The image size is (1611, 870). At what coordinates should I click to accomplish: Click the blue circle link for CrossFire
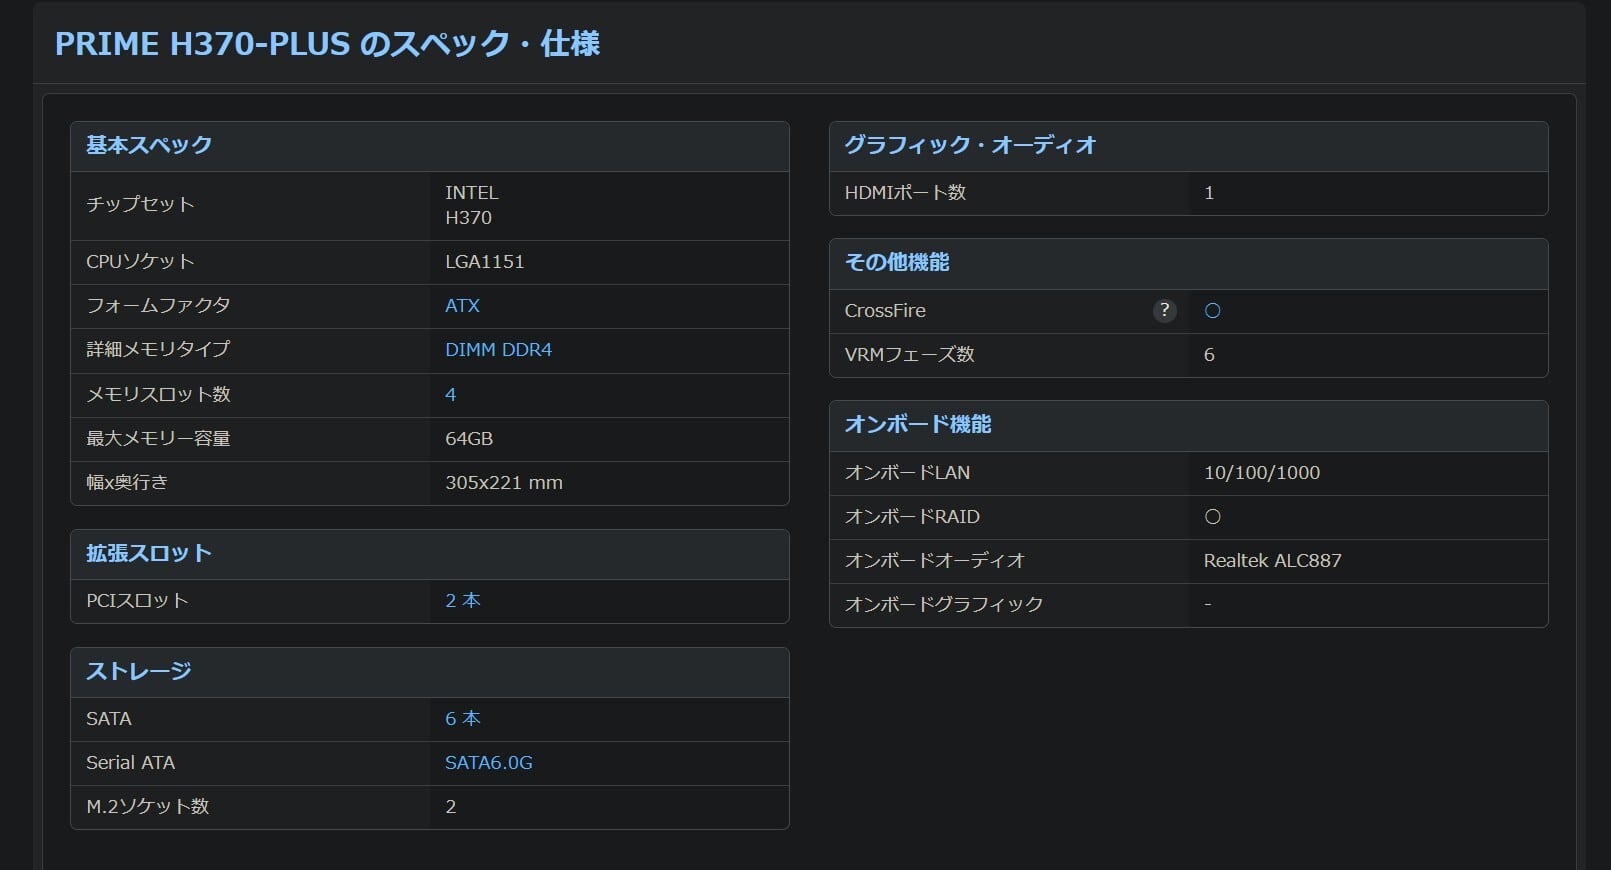[1212, 311]
